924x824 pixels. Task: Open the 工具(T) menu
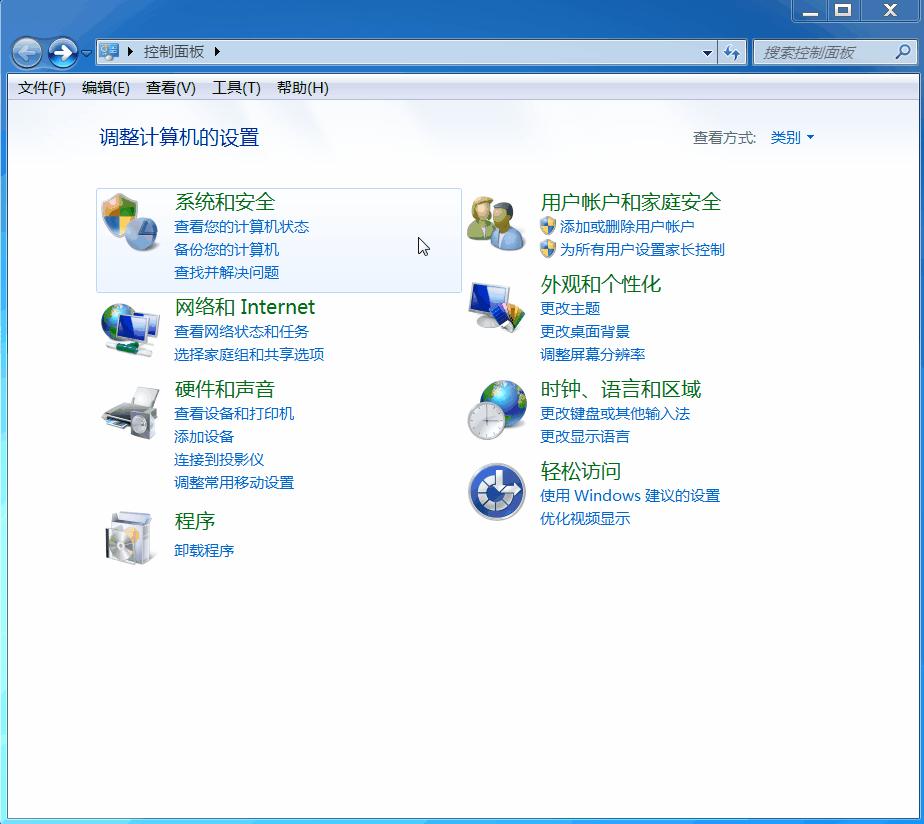pos(237,87)
